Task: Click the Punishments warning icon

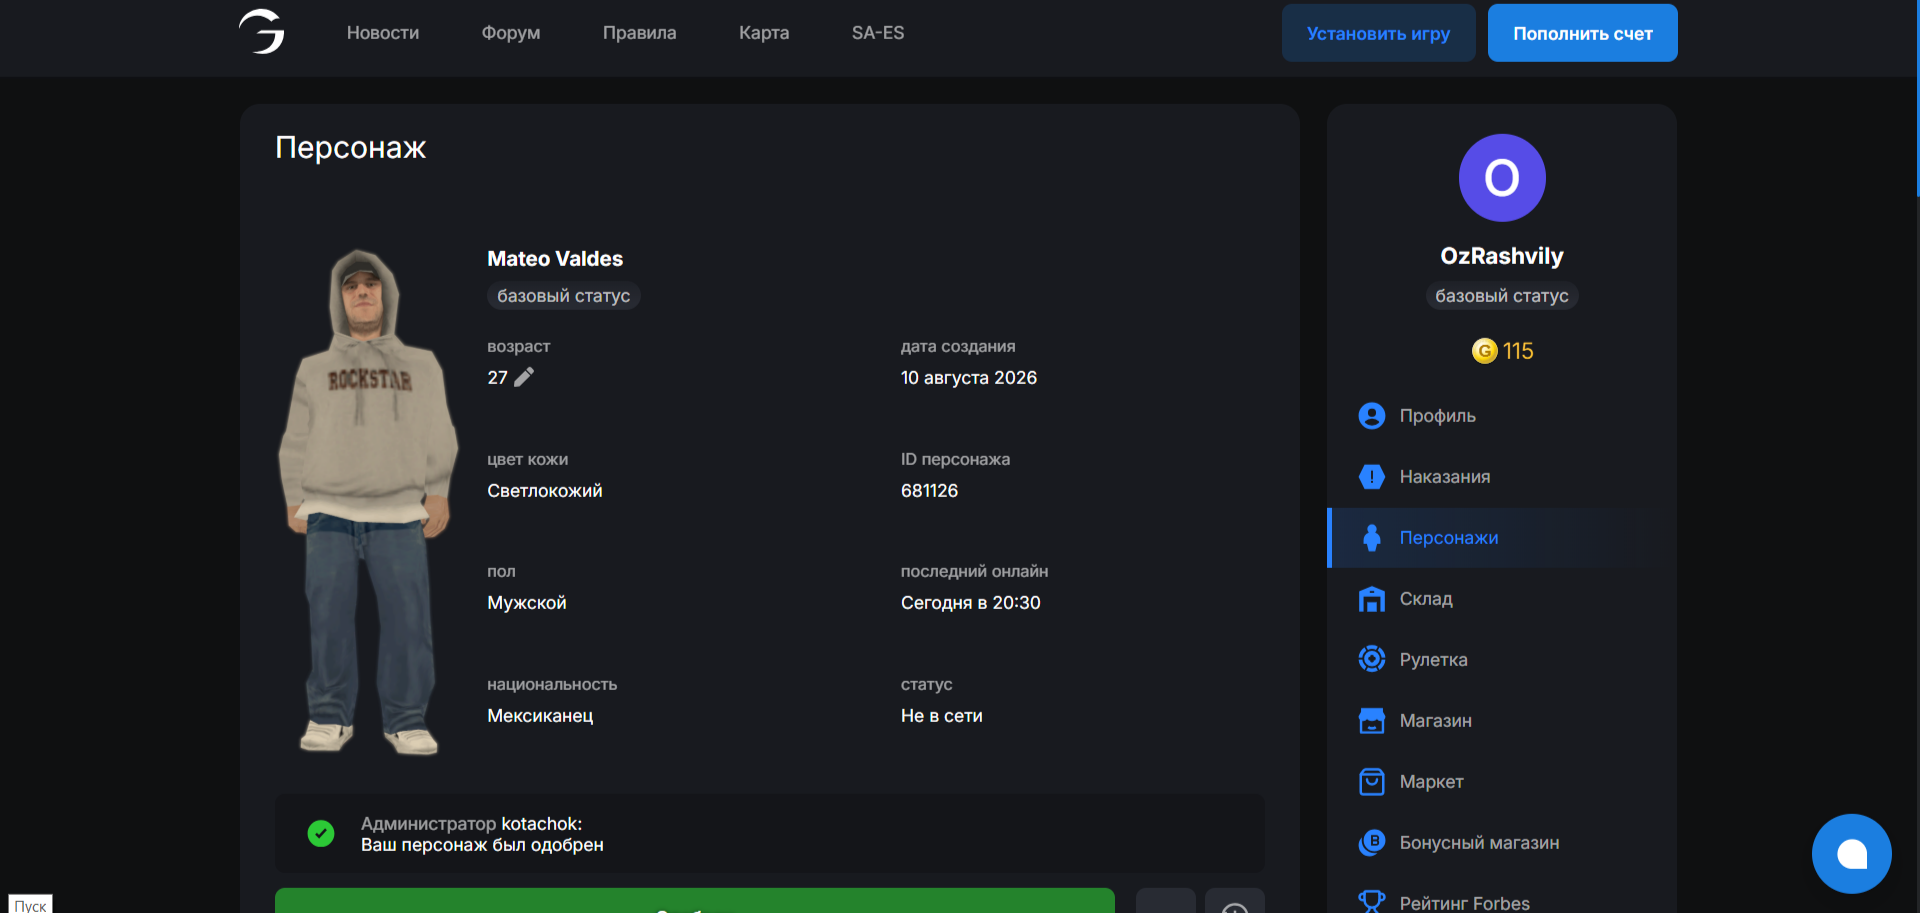Action: 1372,477
